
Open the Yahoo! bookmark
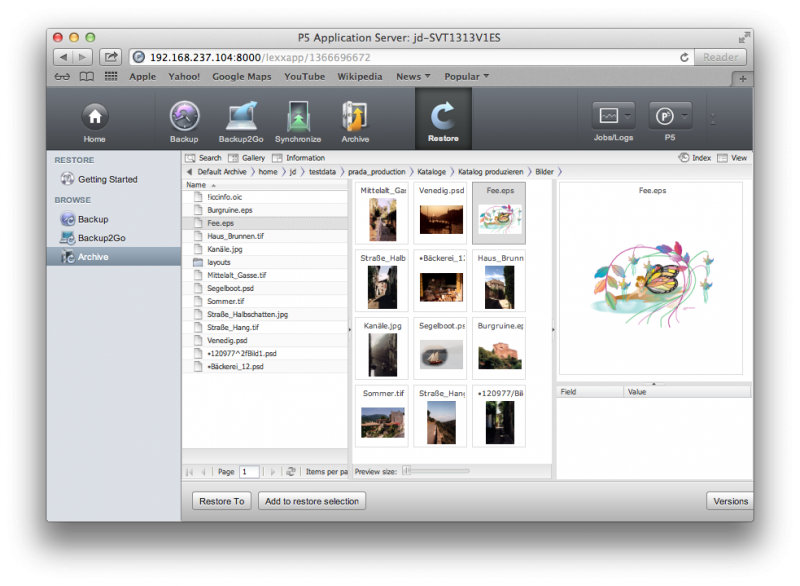click(x=184, y=77)
